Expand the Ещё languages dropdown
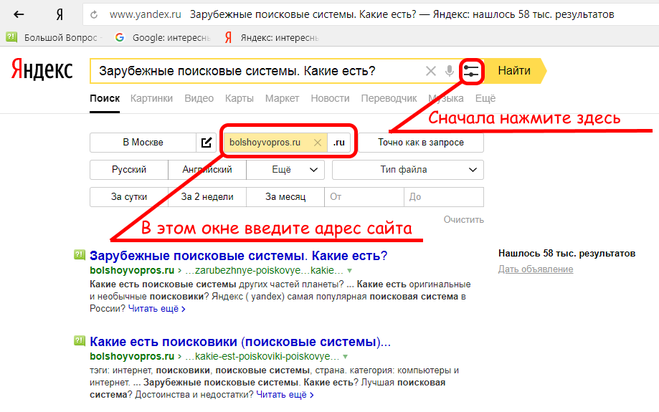The height and width of the screenshot is (412, 659). point(285,170)
